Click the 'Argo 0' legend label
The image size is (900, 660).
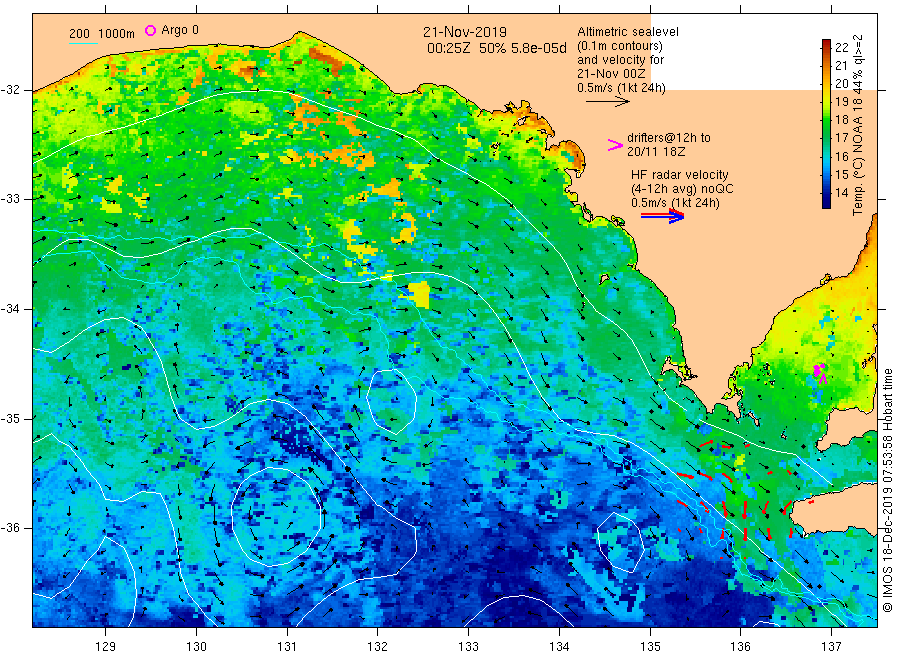[180, 30]
